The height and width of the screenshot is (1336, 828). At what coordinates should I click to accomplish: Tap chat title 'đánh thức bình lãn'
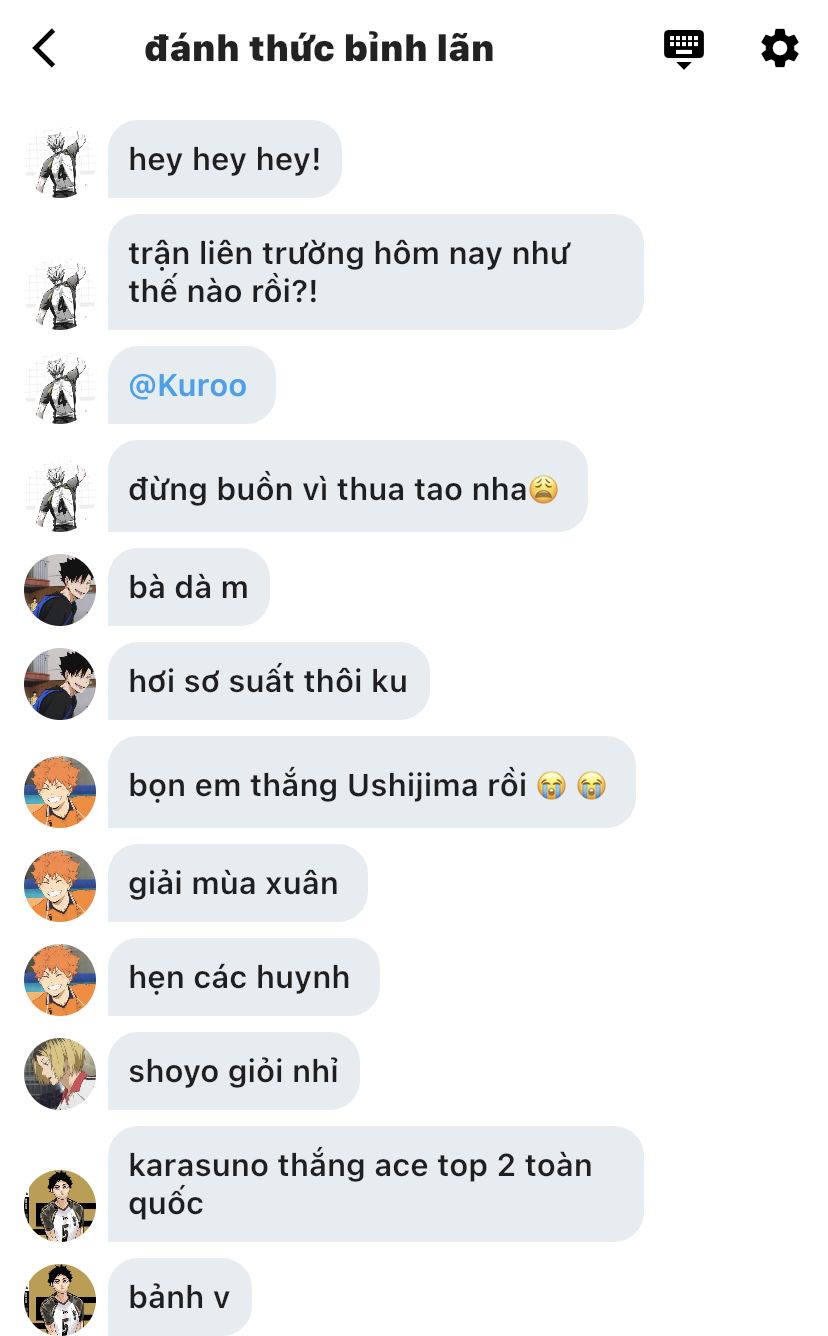coord(319,48)
